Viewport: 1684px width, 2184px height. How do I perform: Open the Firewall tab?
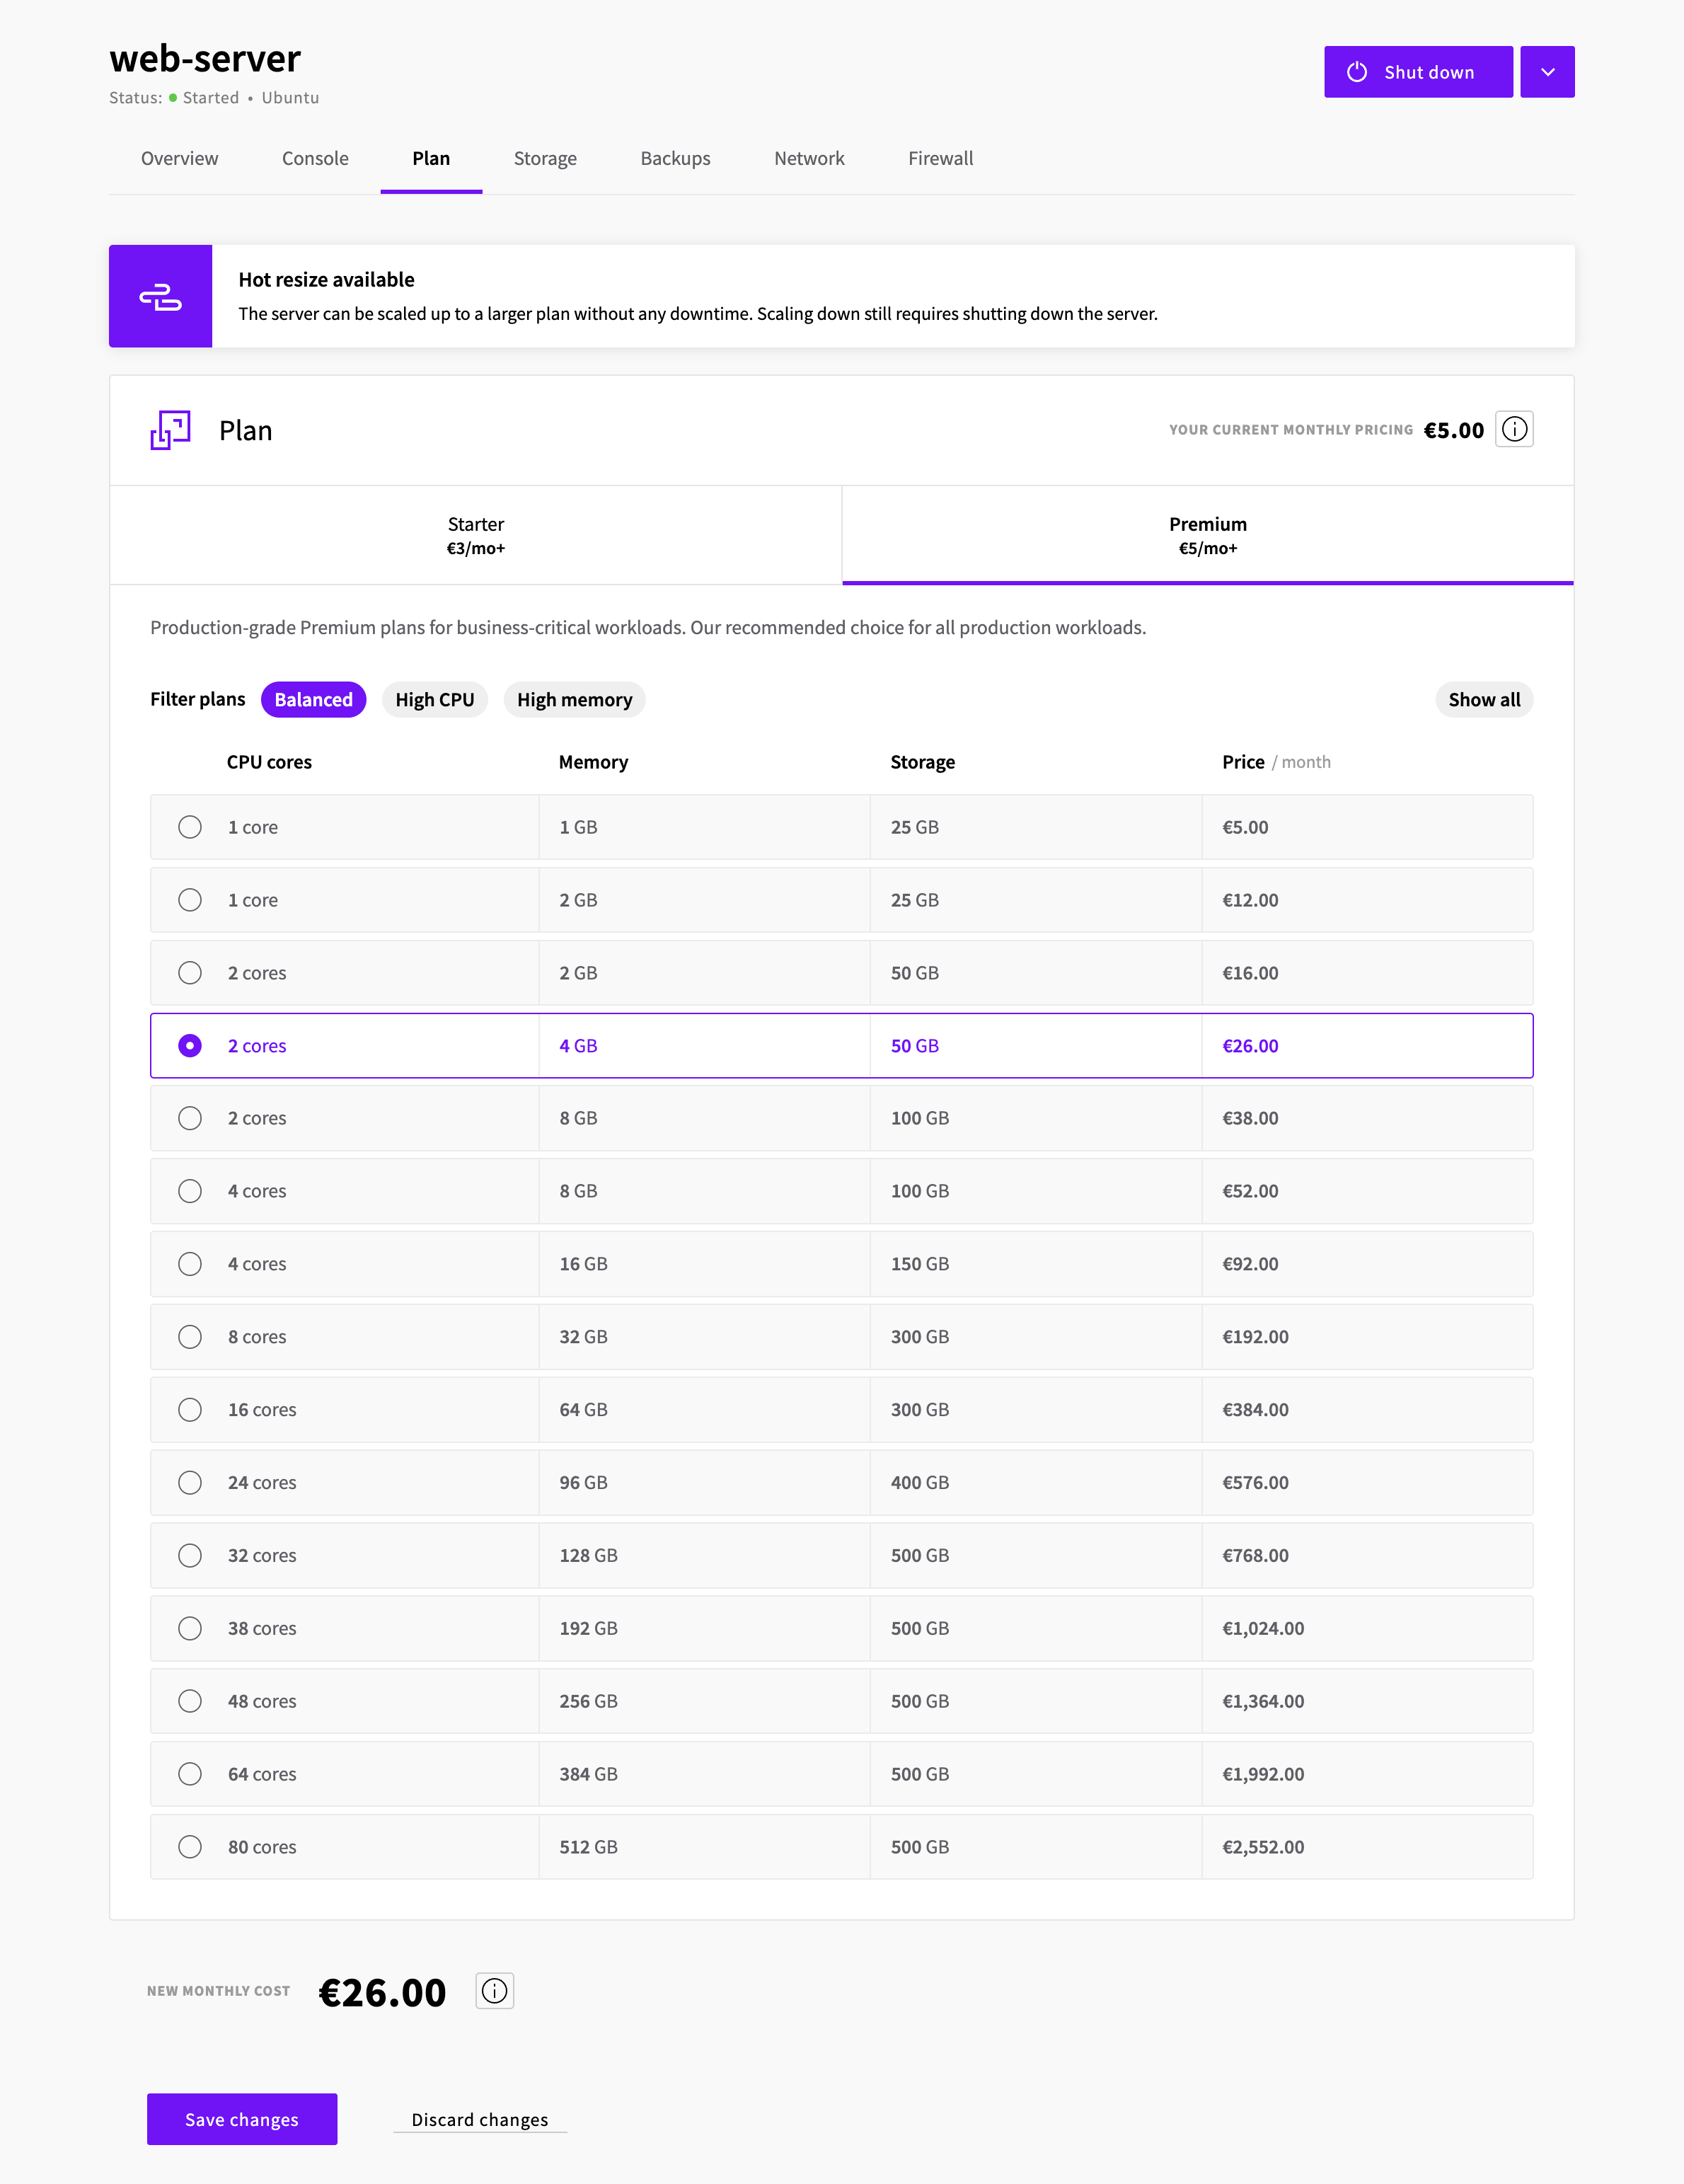pos(940,158)
